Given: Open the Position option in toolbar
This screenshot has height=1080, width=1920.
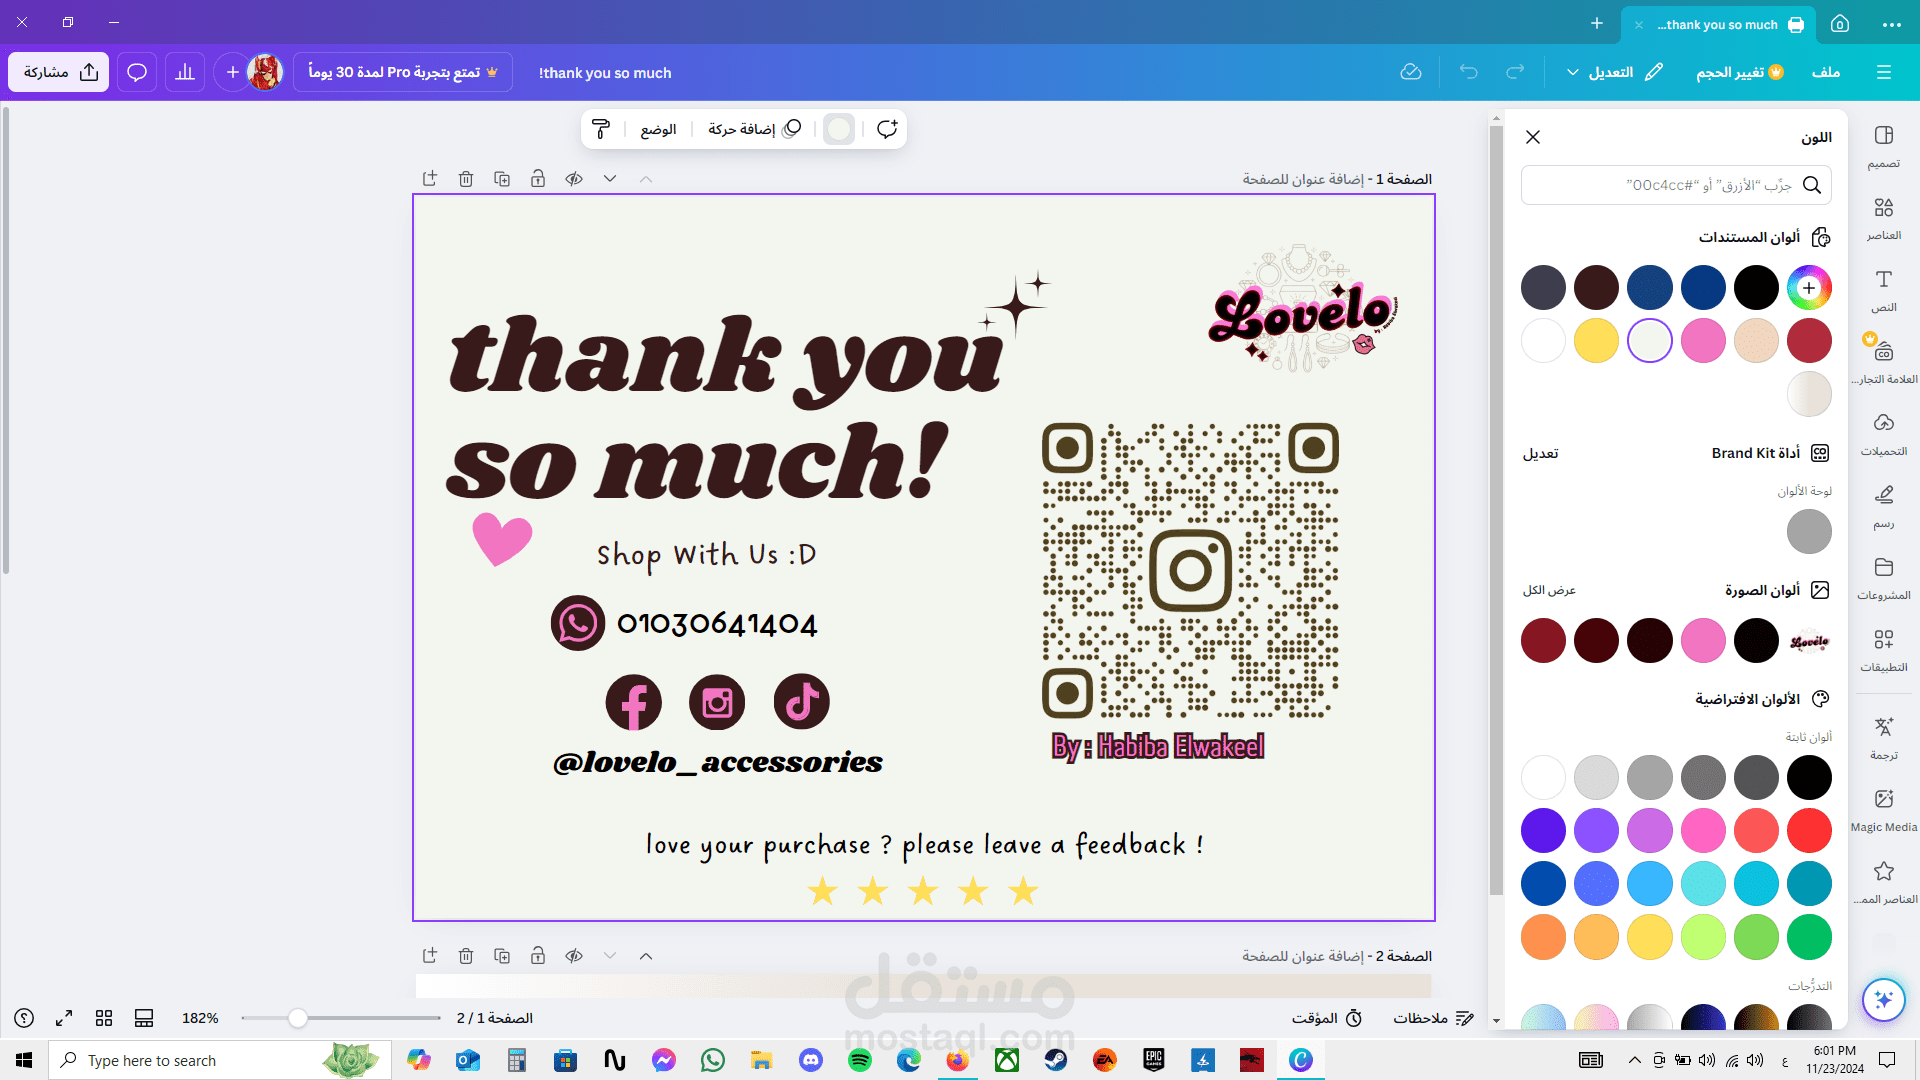Looking at the screenshot, I should (x=658, y=129).
